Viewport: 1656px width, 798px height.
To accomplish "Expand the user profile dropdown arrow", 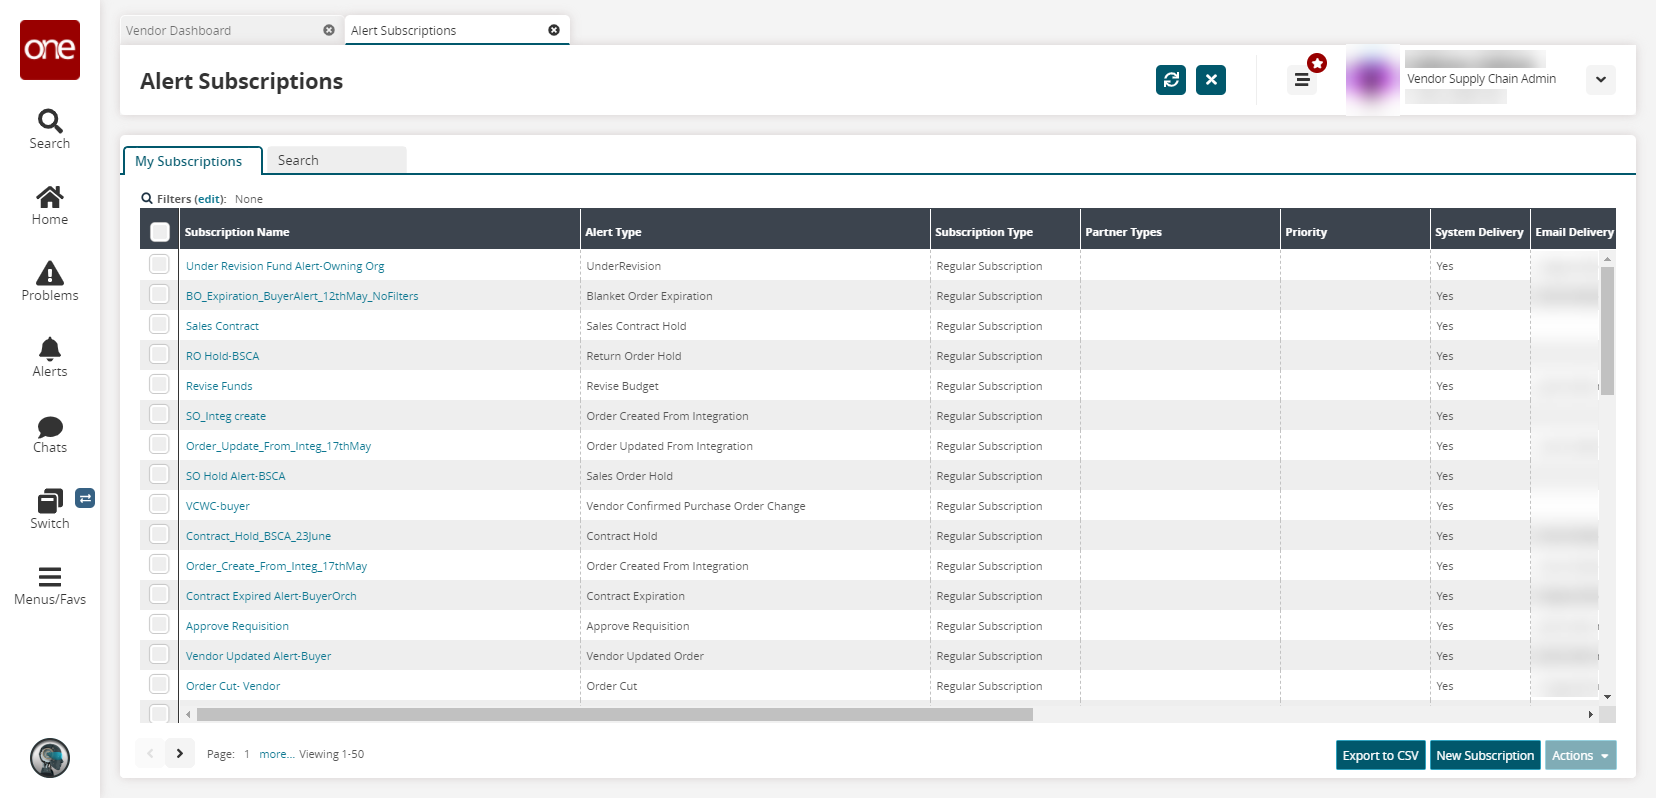I will point(1600,80).
